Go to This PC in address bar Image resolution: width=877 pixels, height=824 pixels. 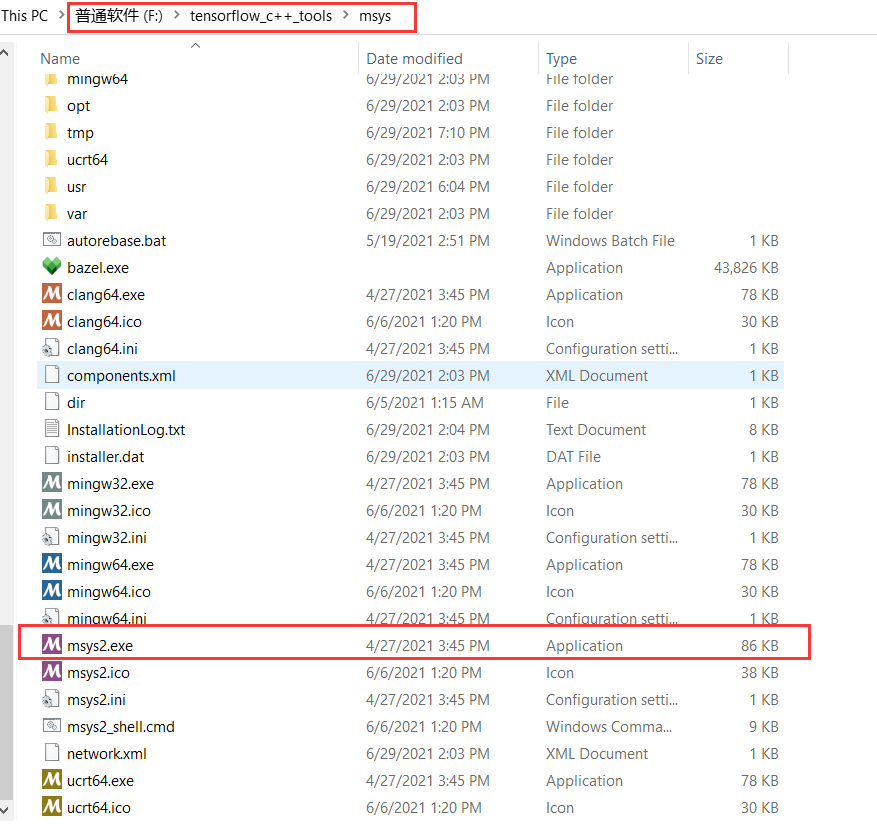click(x=25, y=16)
